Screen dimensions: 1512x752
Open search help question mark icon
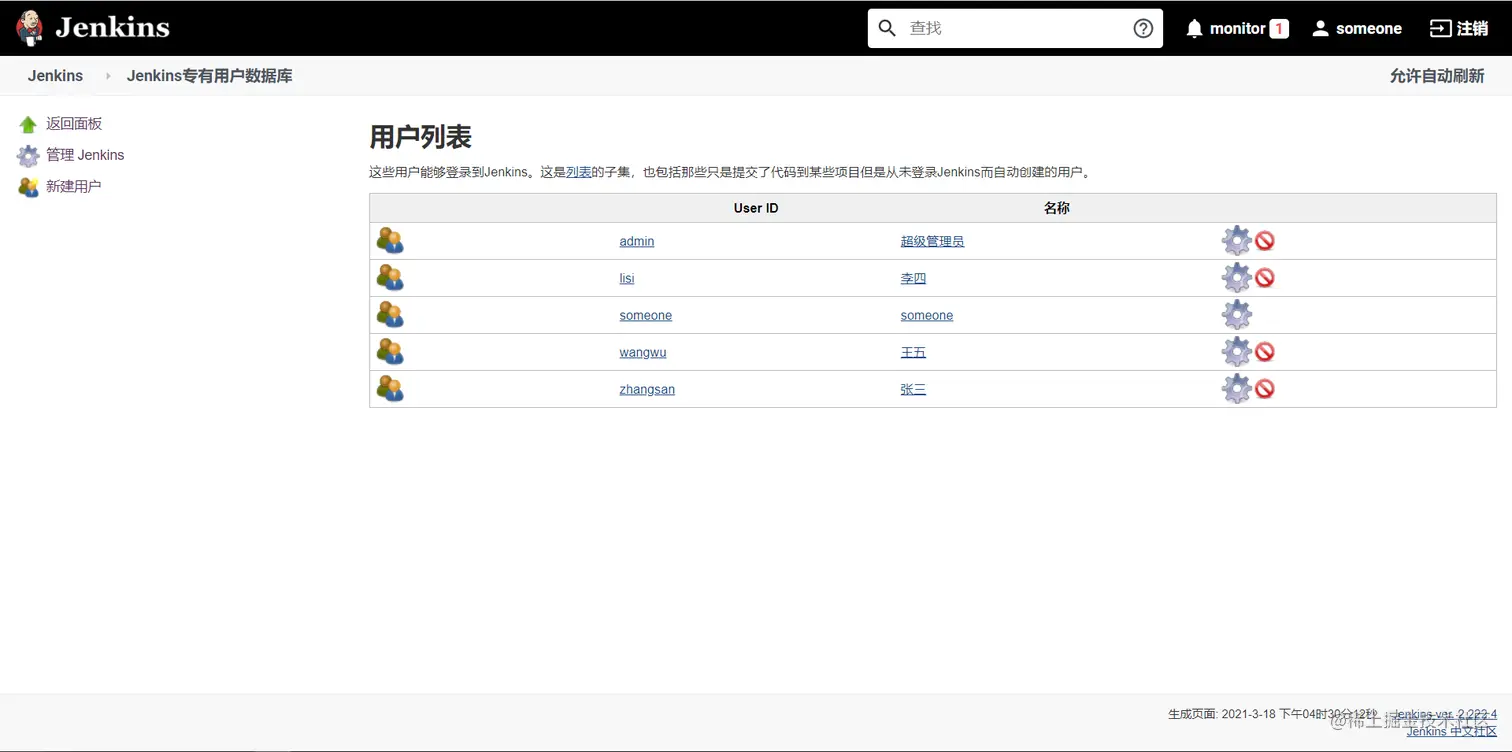click(1143, 28)
